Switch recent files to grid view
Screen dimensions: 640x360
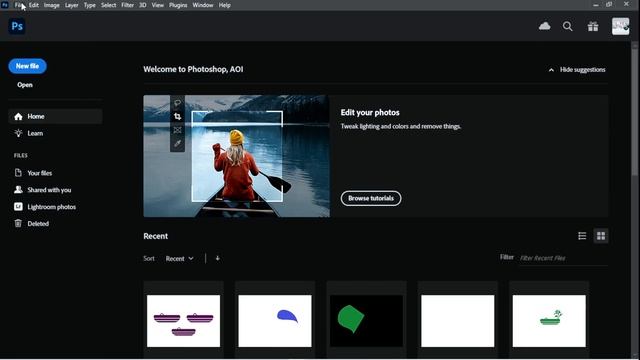(601, 236)
